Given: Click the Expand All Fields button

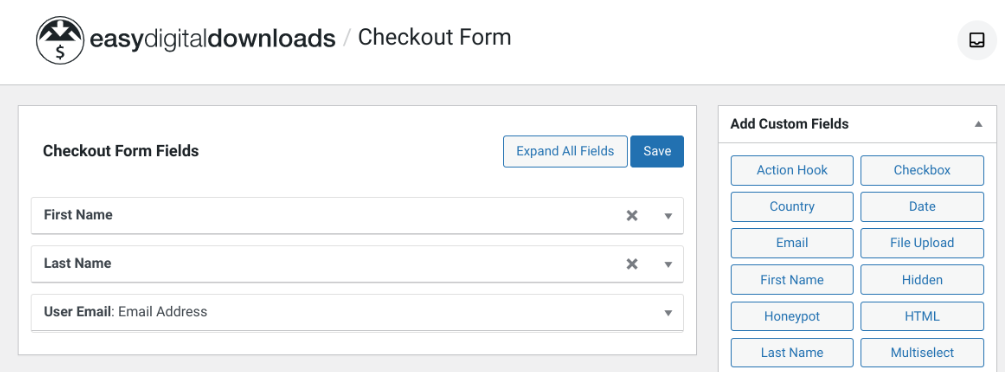Looking at the screenshot, I should (x=565, y=151).
